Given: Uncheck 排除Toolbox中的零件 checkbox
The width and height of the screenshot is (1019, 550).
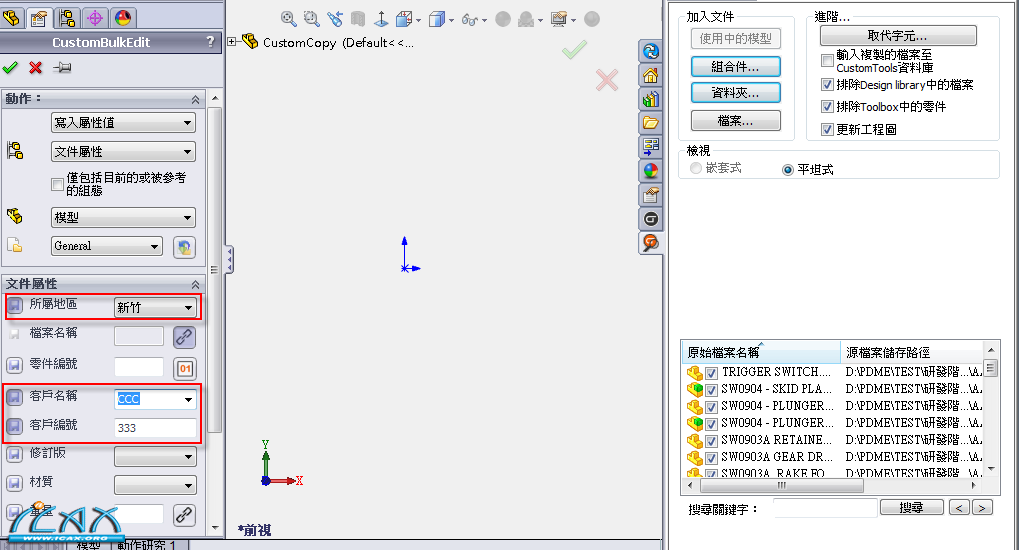Looking at the screenshot, I should [x=827, y=107].
